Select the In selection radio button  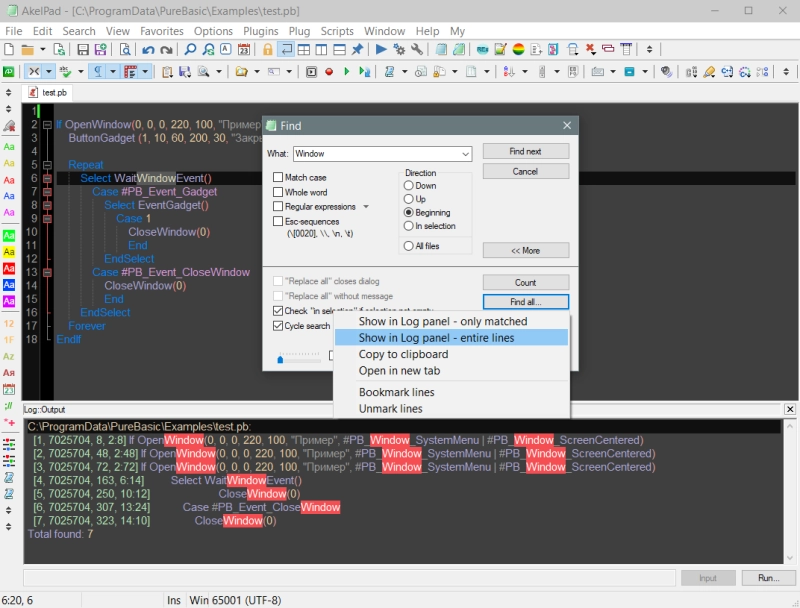(409, 226)
